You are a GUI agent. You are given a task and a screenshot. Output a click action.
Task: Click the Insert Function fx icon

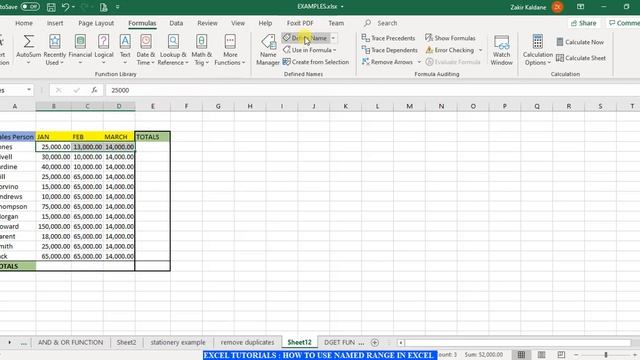94,90
